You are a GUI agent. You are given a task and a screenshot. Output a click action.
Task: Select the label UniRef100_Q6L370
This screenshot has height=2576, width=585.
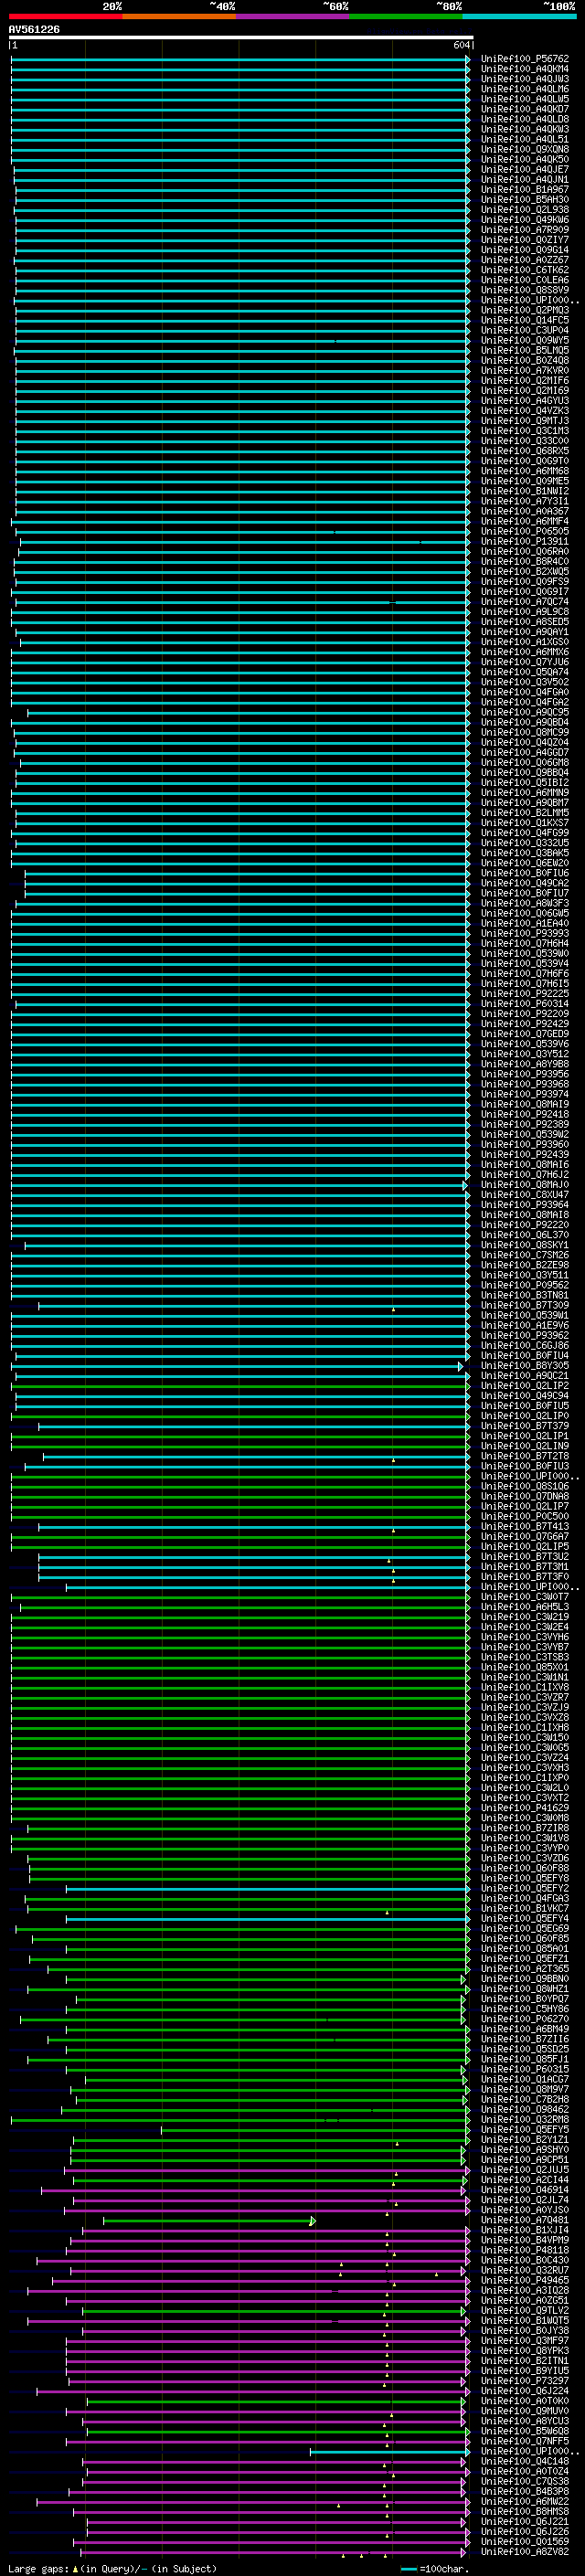coord(525,1235)
